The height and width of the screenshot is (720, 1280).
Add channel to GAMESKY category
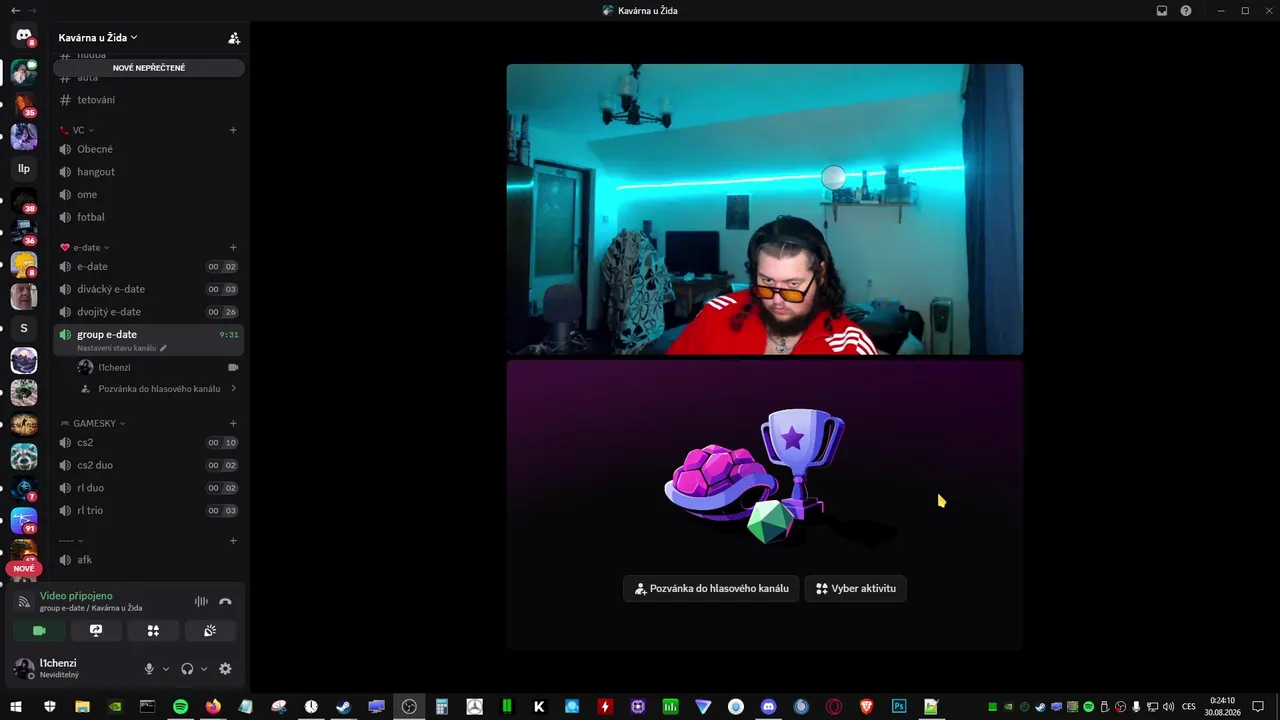coord(233,423)
